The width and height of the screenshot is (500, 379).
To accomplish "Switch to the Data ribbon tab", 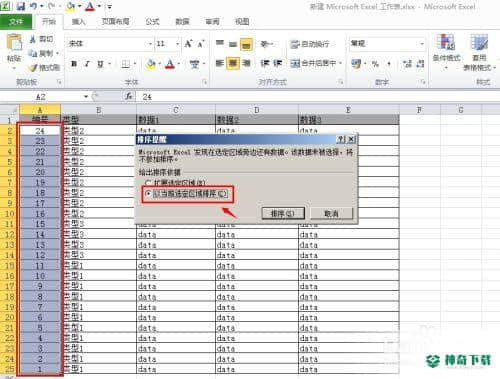I will [x=182, y=22].
